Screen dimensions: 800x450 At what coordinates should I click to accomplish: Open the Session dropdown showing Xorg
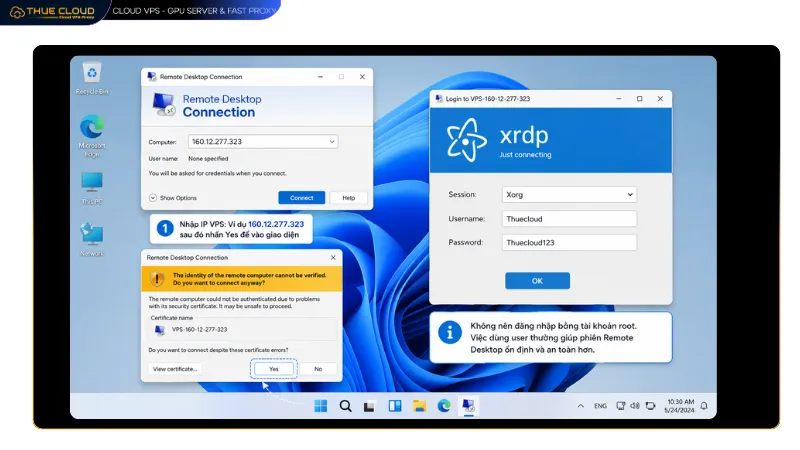coord(569,194)
